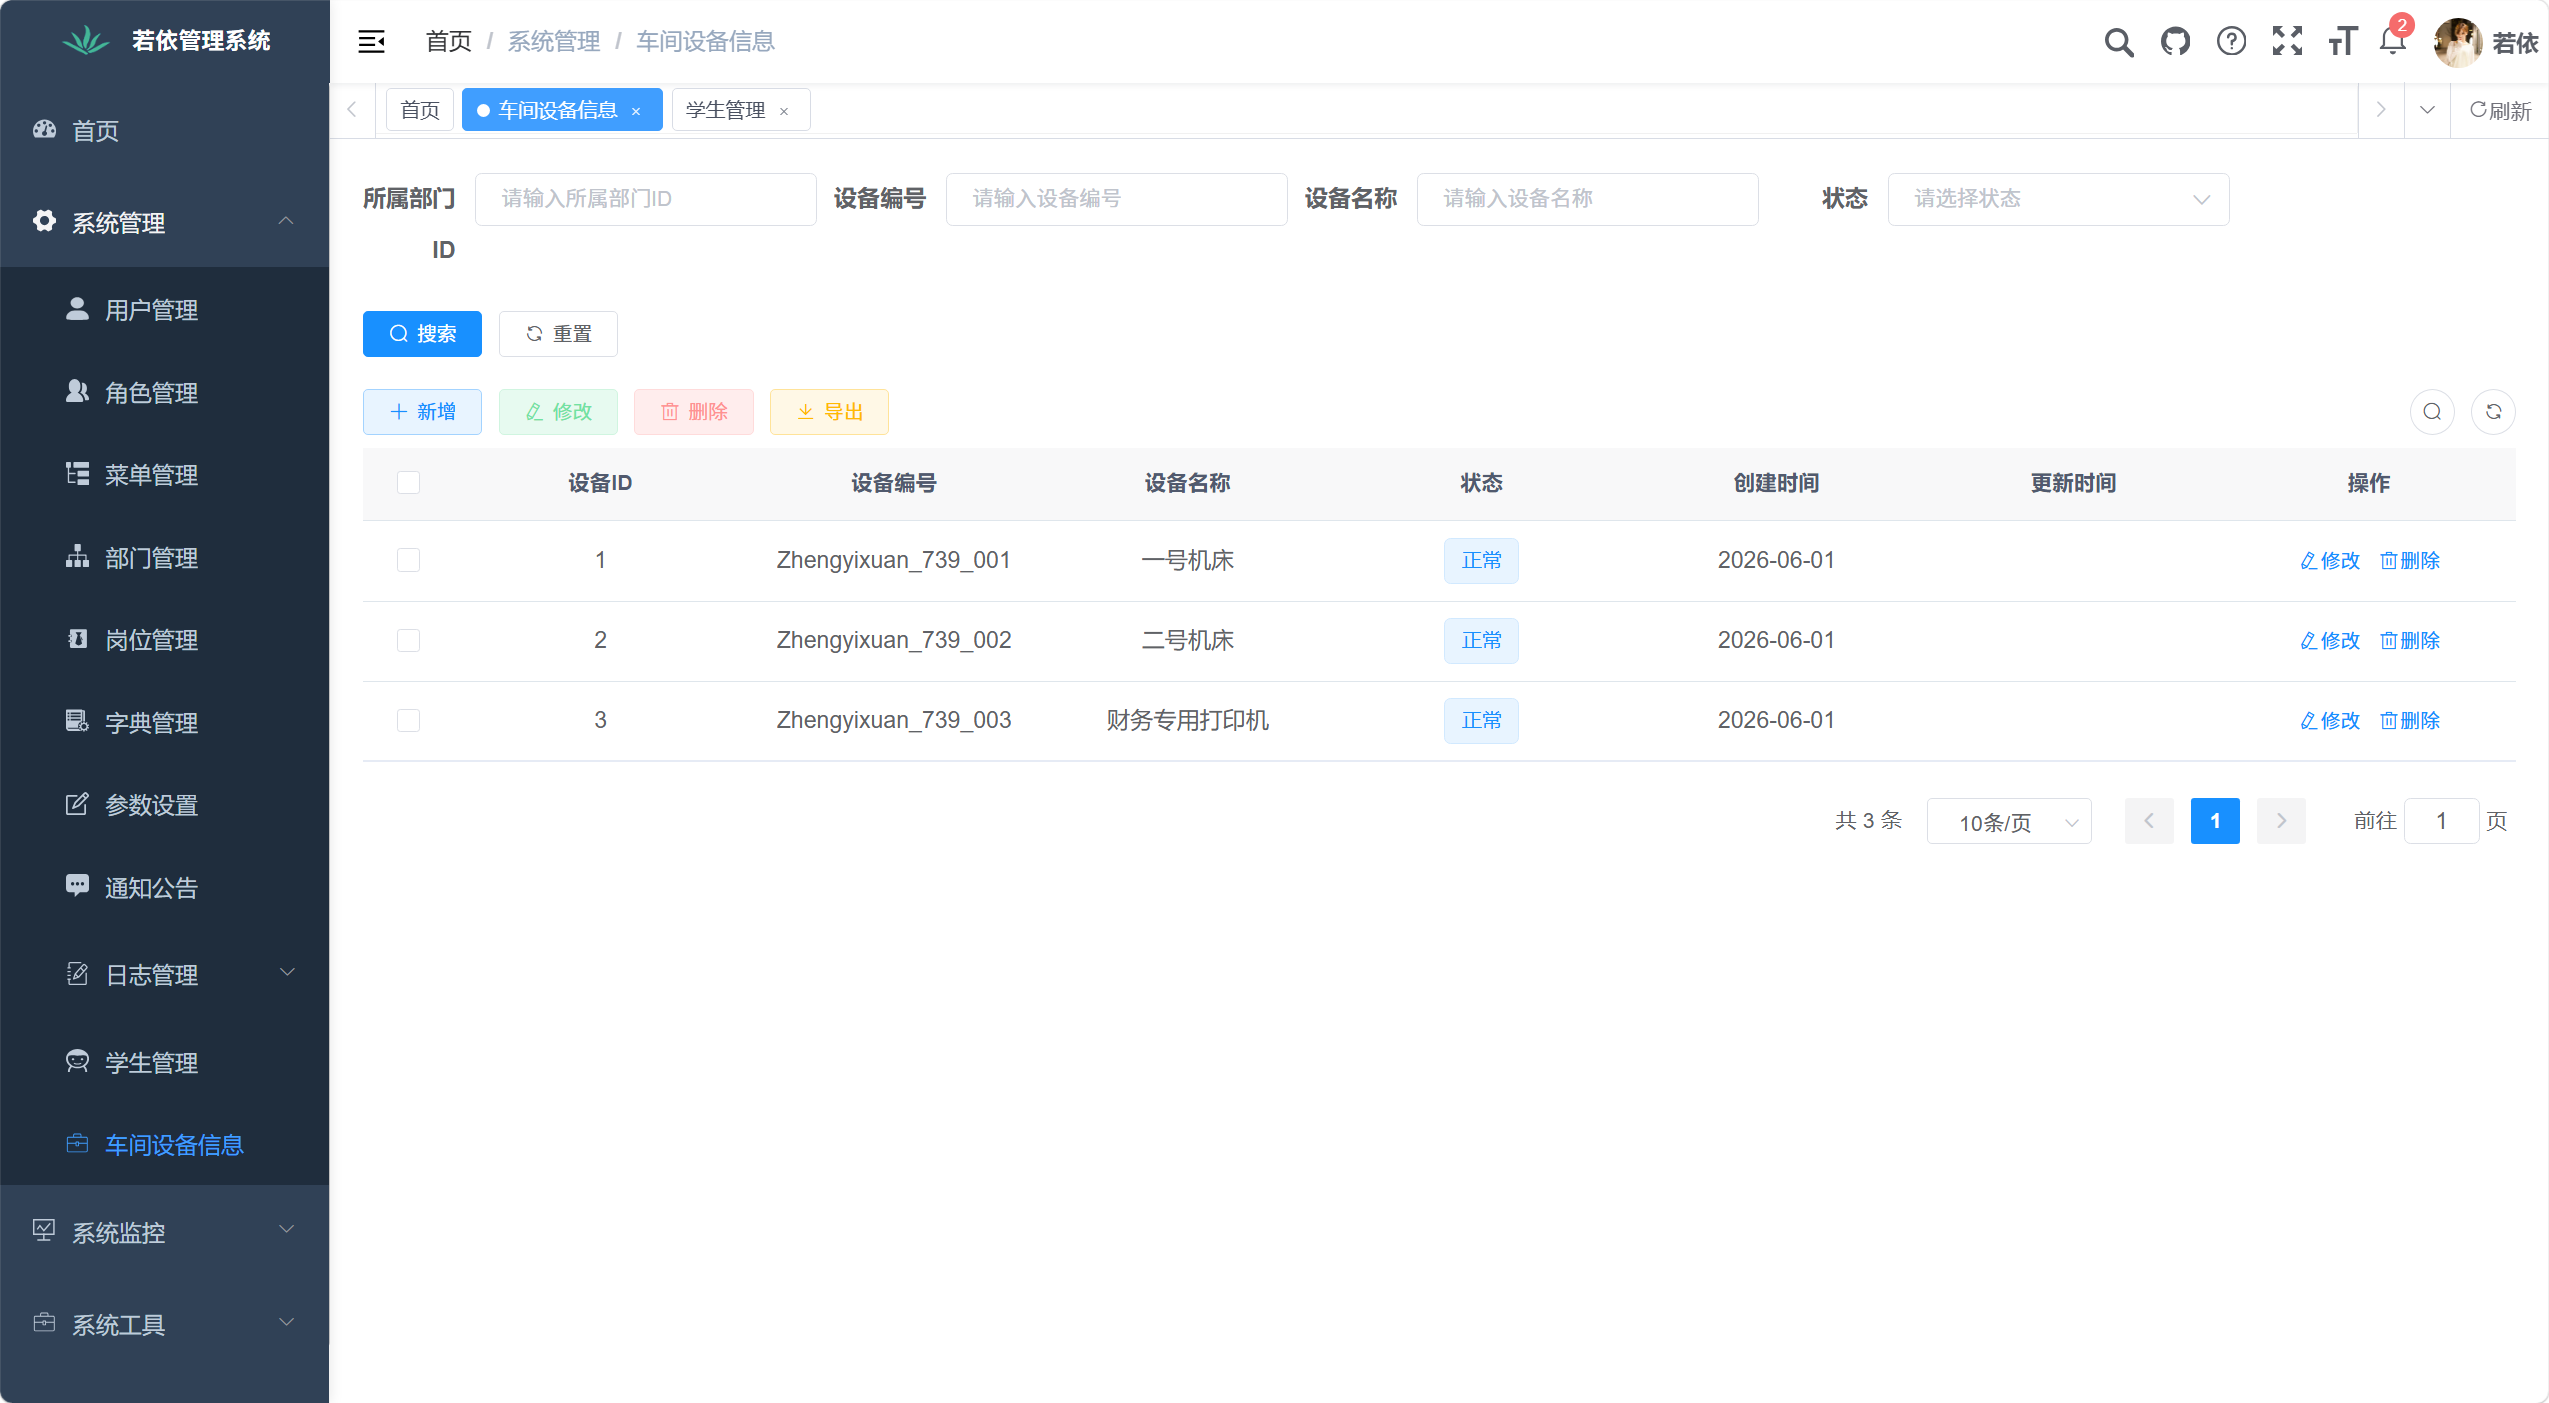2549x1403 pixels.
Task: Open the font size icon
Action: [2343, 42]
